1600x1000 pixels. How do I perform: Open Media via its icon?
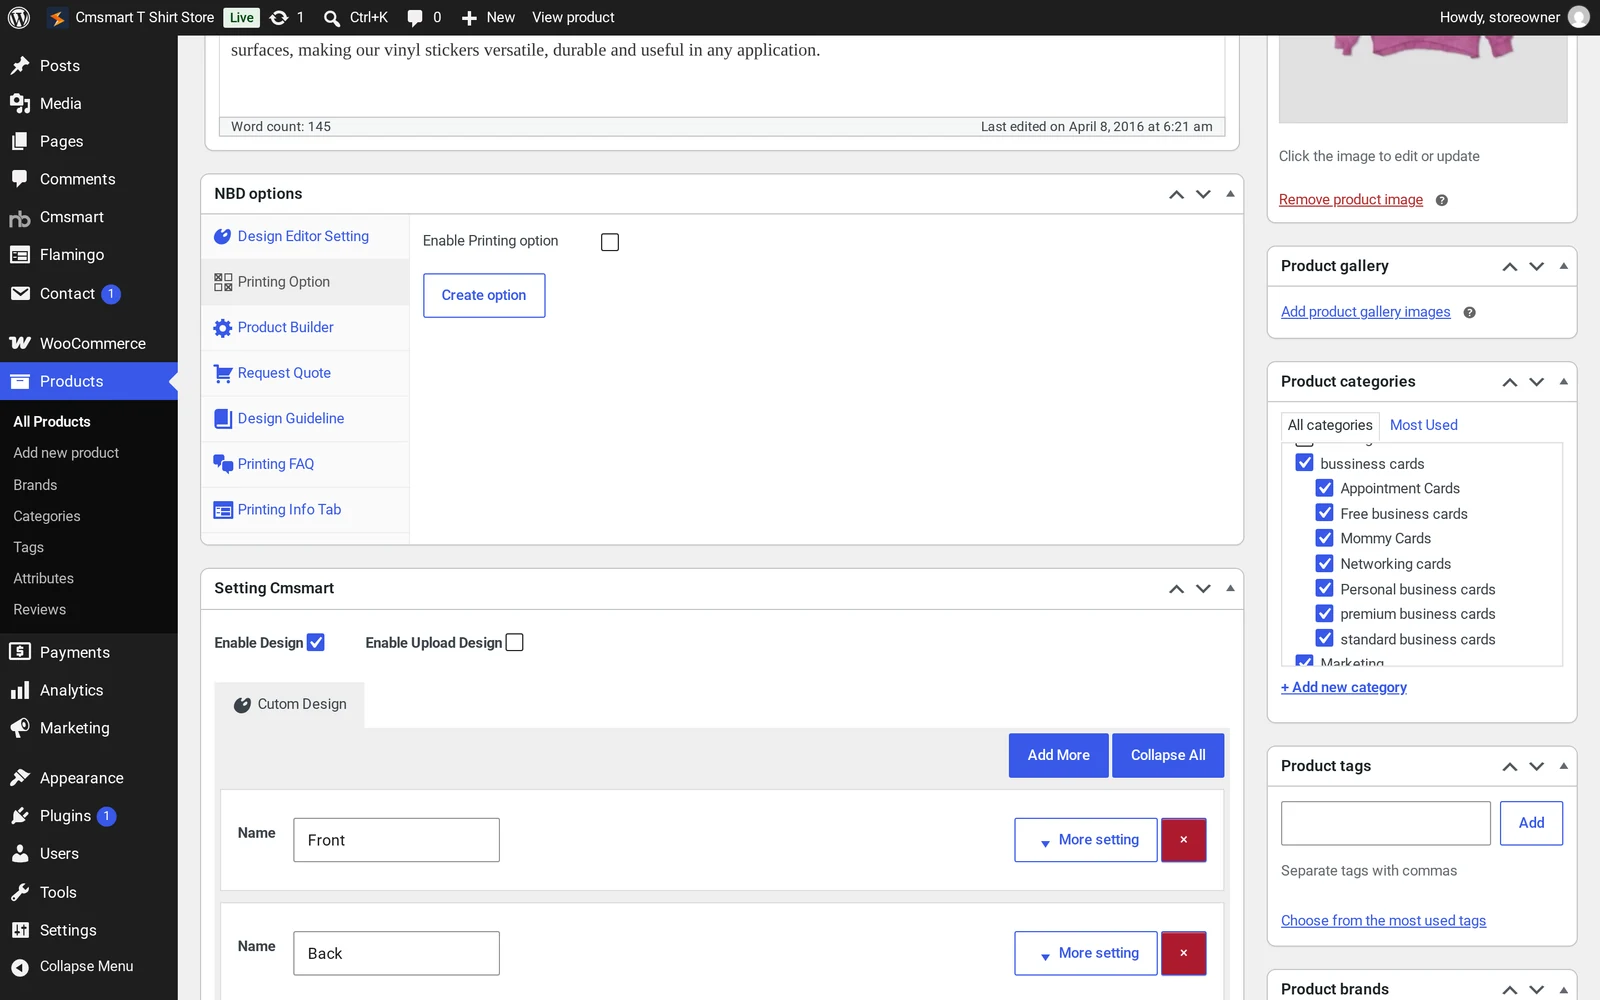(x=20, y=103)
